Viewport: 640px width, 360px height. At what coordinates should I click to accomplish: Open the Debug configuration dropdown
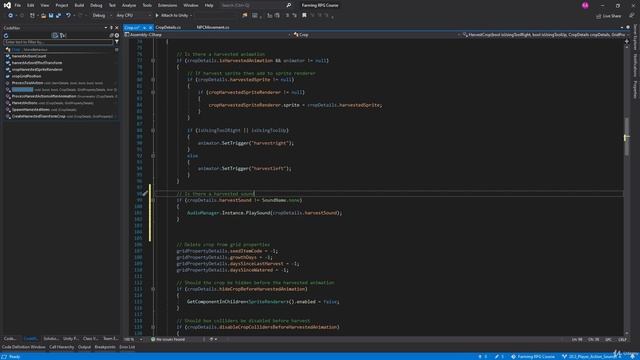(102, 16)
